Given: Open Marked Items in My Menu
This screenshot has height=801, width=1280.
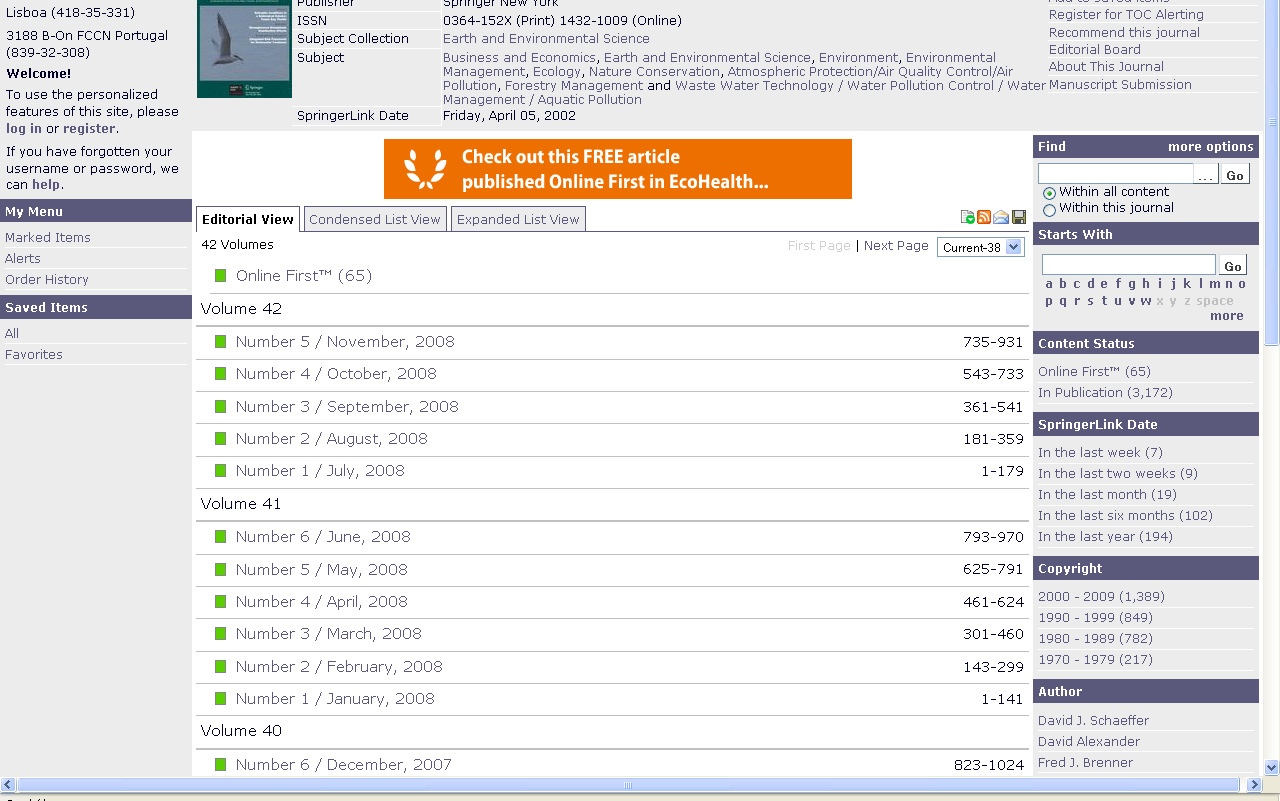Looking at the screenshot, I should coord(48,237).
